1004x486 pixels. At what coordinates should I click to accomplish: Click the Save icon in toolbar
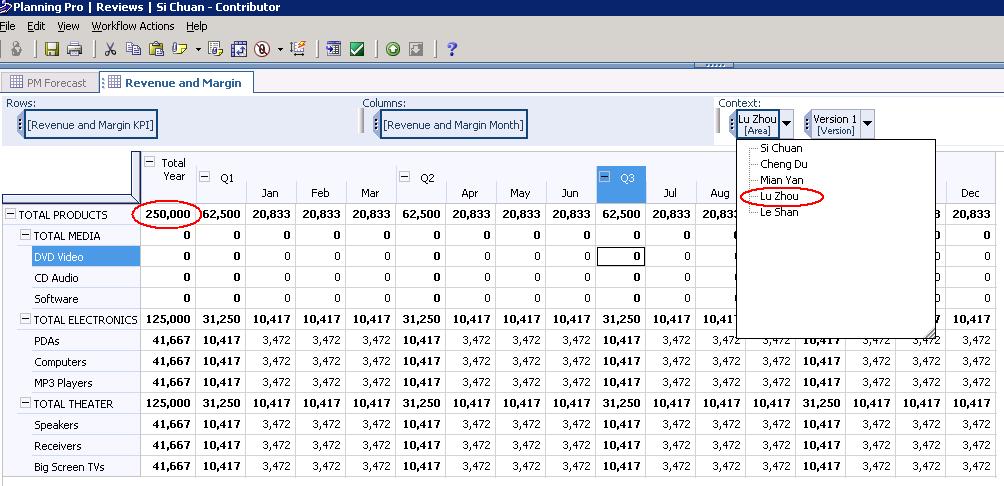(x=51, y=49)
